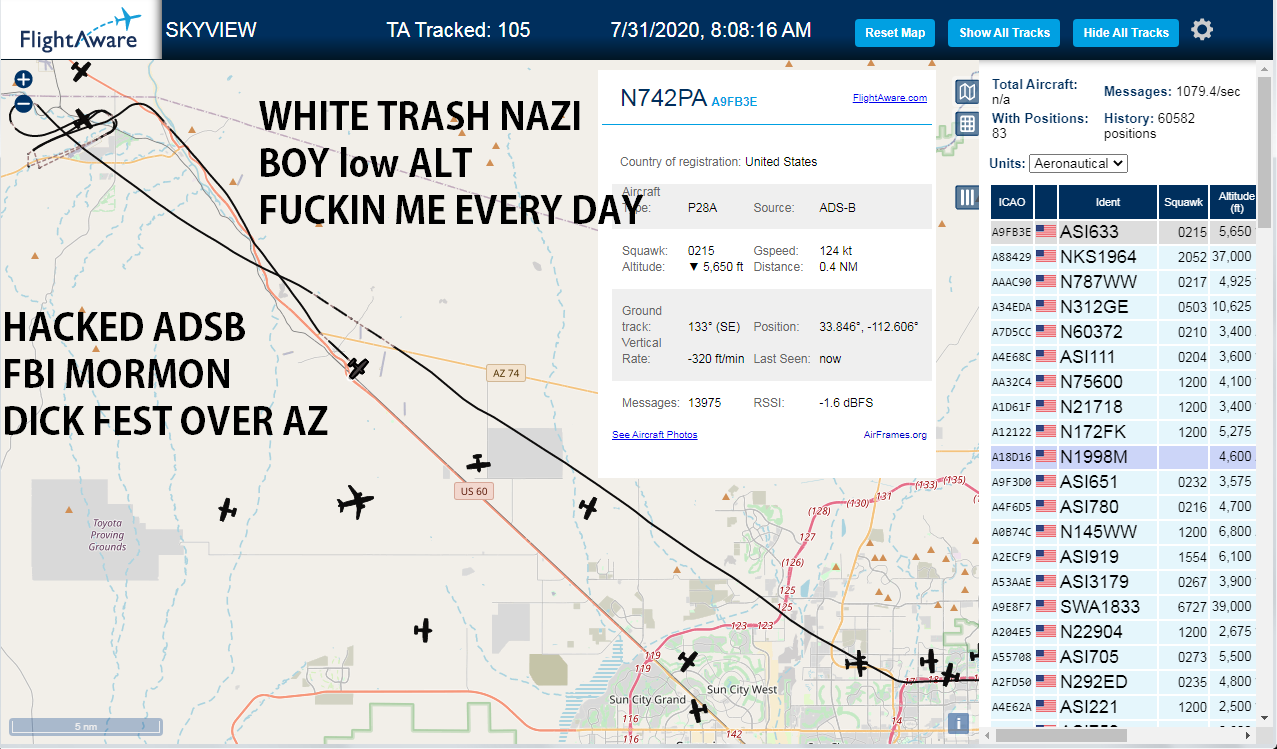Image resolution: width=1277 pixels, height=749 pixels.
Task: Select the N292ED row
Action: (x=1123, y=682)
